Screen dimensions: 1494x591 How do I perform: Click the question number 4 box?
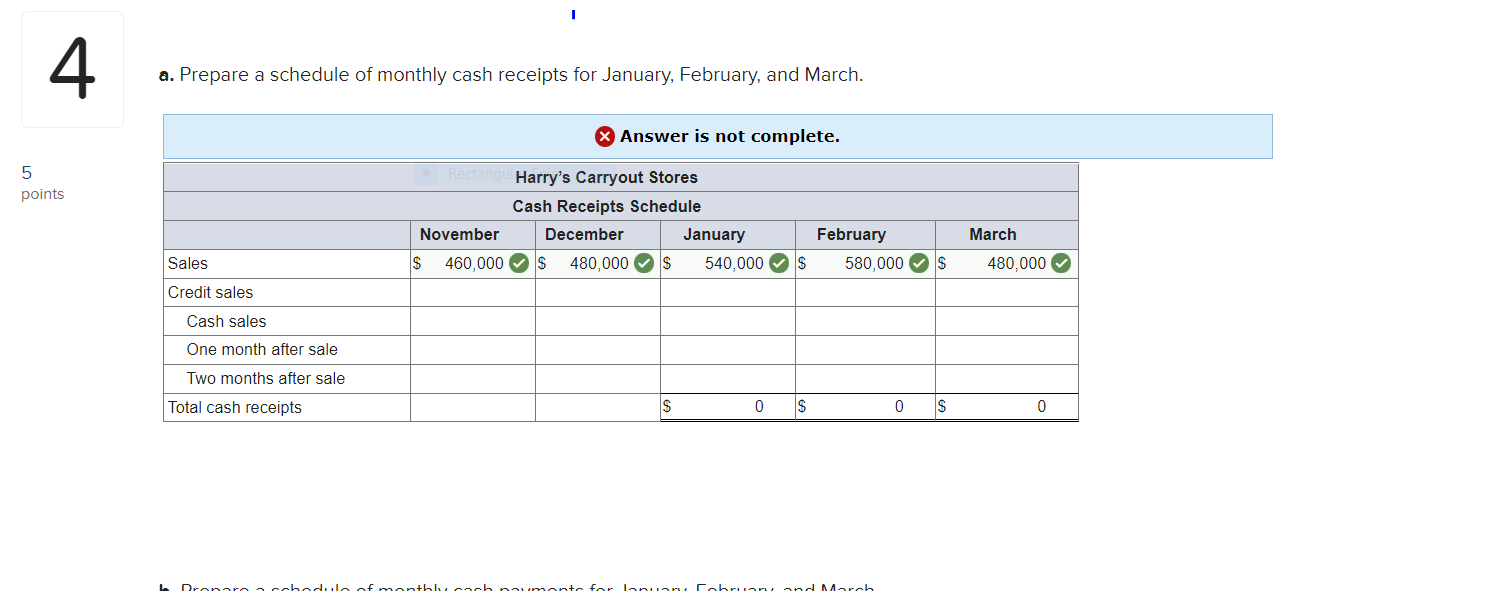(72, 70)
